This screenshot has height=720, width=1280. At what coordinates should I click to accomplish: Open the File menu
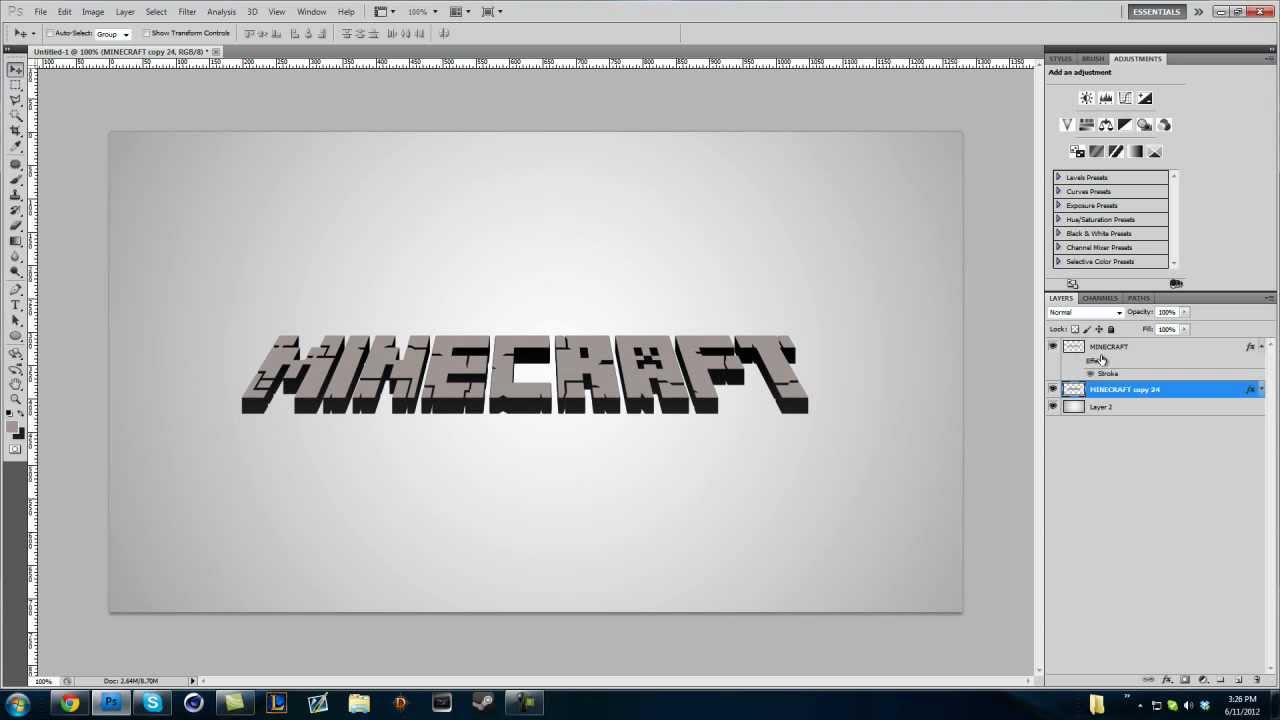click(40, 12)
